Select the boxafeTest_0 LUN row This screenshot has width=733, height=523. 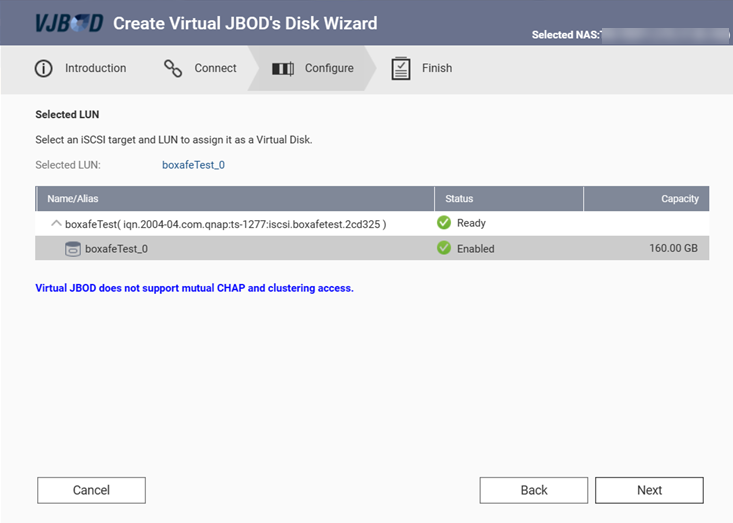[250, 249]
